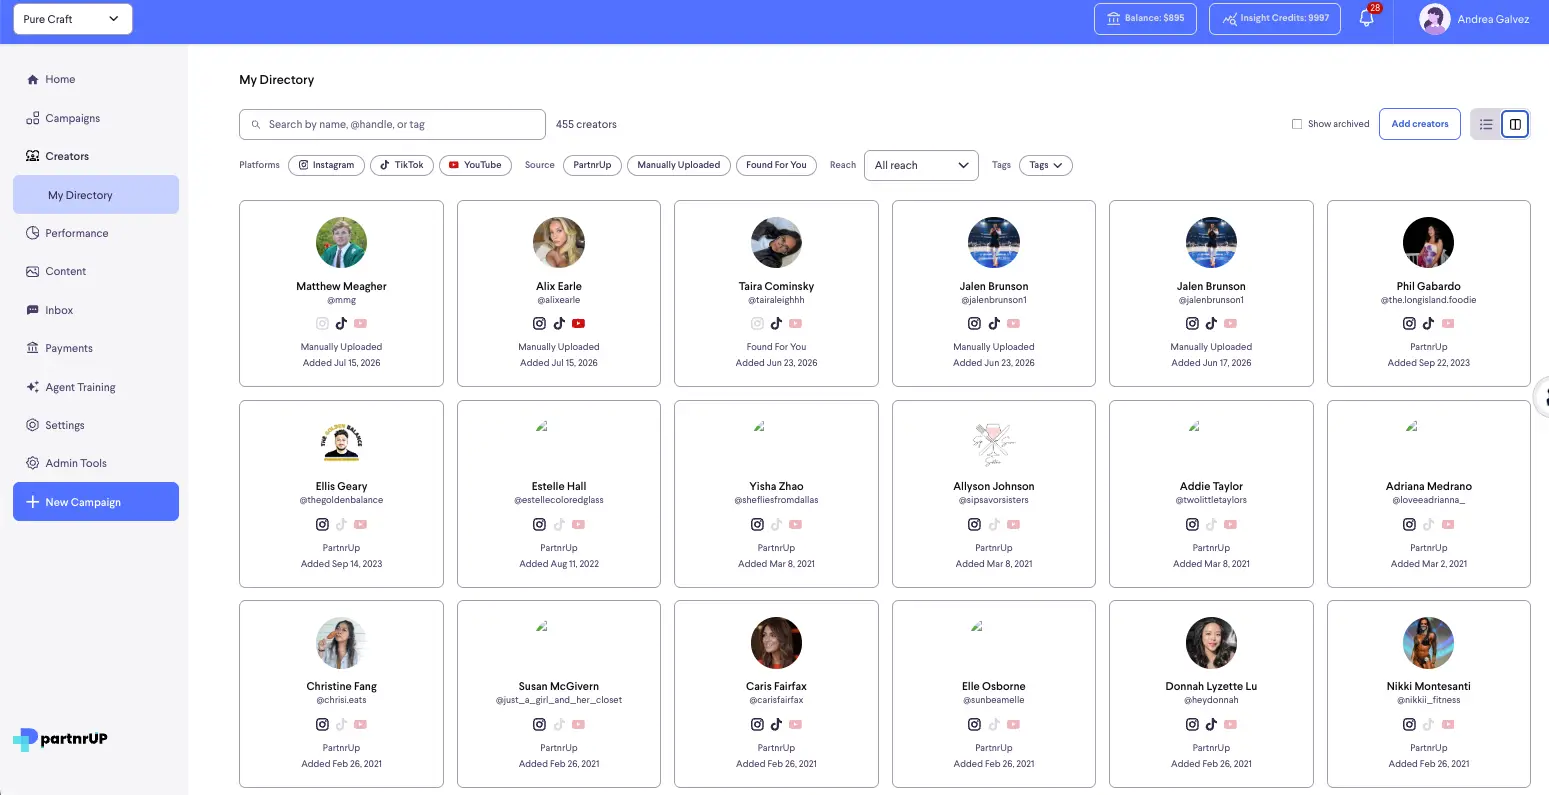Open Campaigns in the sidebar
Image resolution: width=1549 pixels, height=795 pixels.
click(x=72, y=118)
